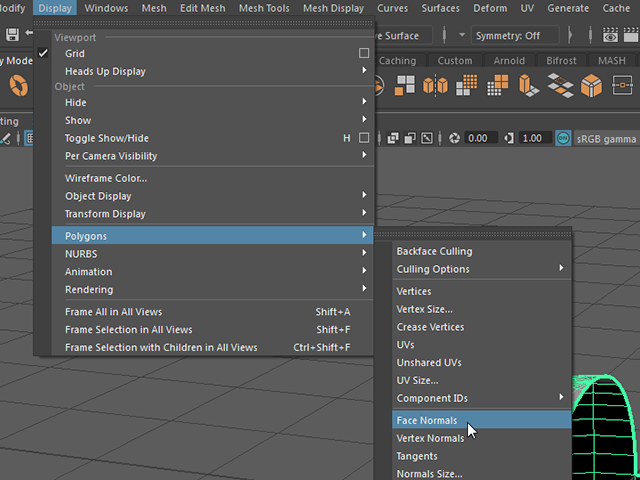Image resolution: width=640 pixels, height=480 pixels.
Task: Click the camera exposure aperture icon
Action: (454, 138)
